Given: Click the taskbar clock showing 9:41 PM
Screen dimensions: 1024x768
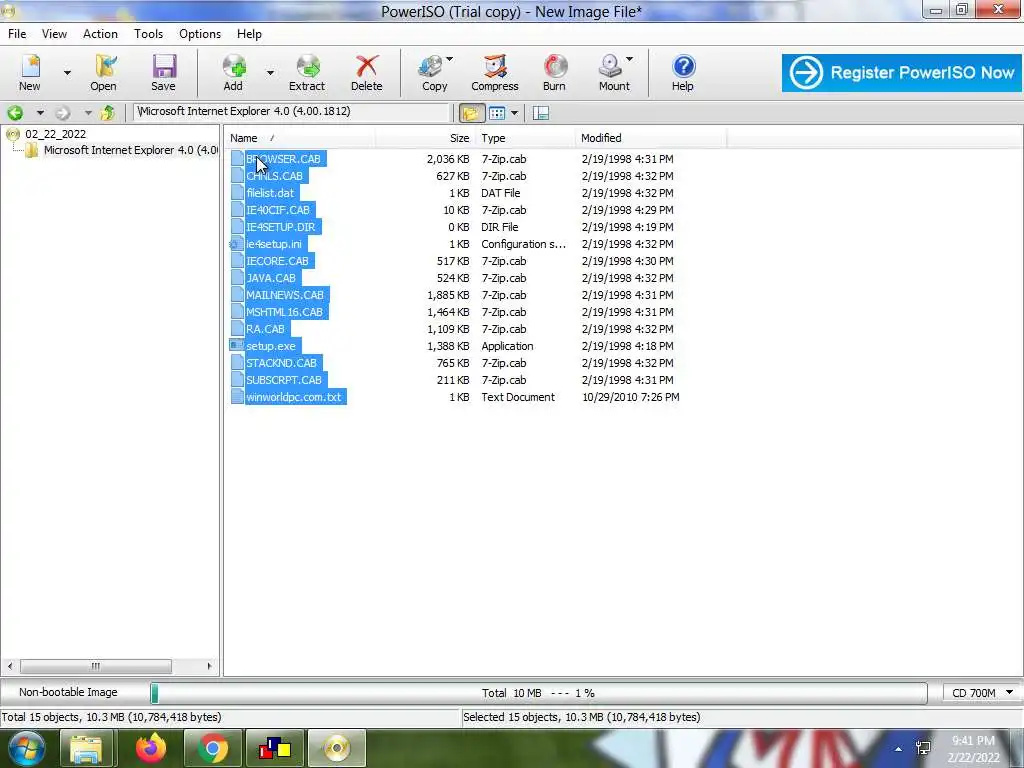Looking at the screenshot, I should [973, 741].
